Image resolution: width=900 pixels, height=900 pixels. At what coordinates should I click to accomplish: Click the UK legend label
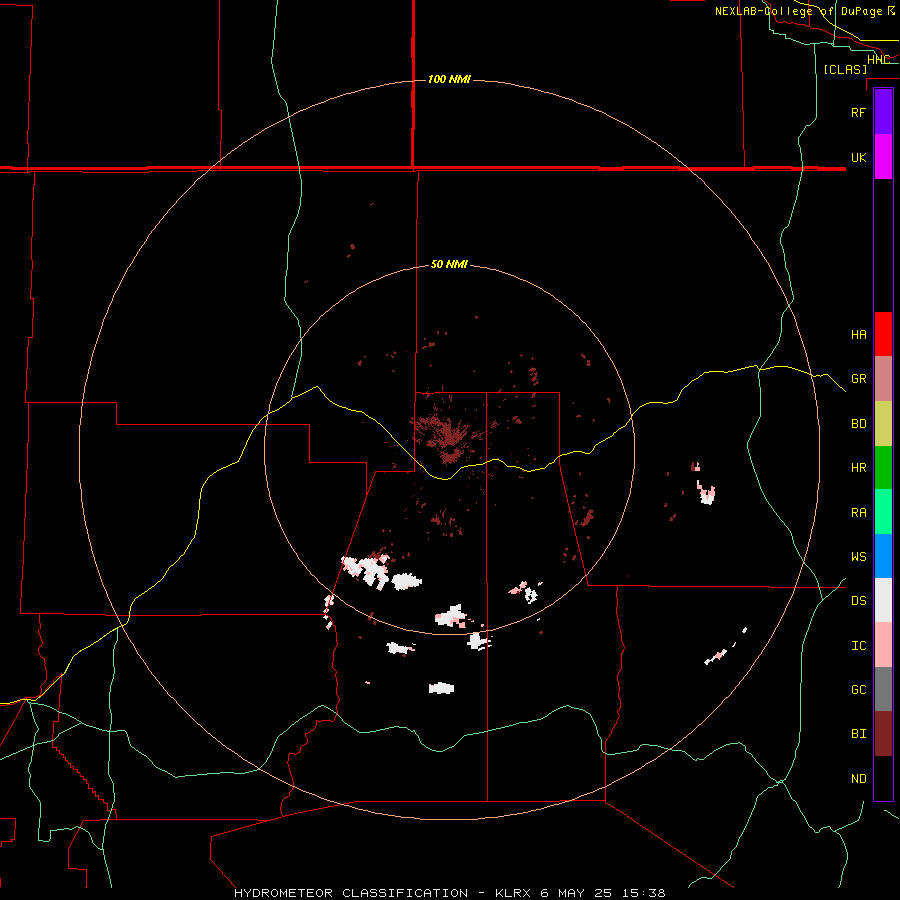click(x=858, y=157)
